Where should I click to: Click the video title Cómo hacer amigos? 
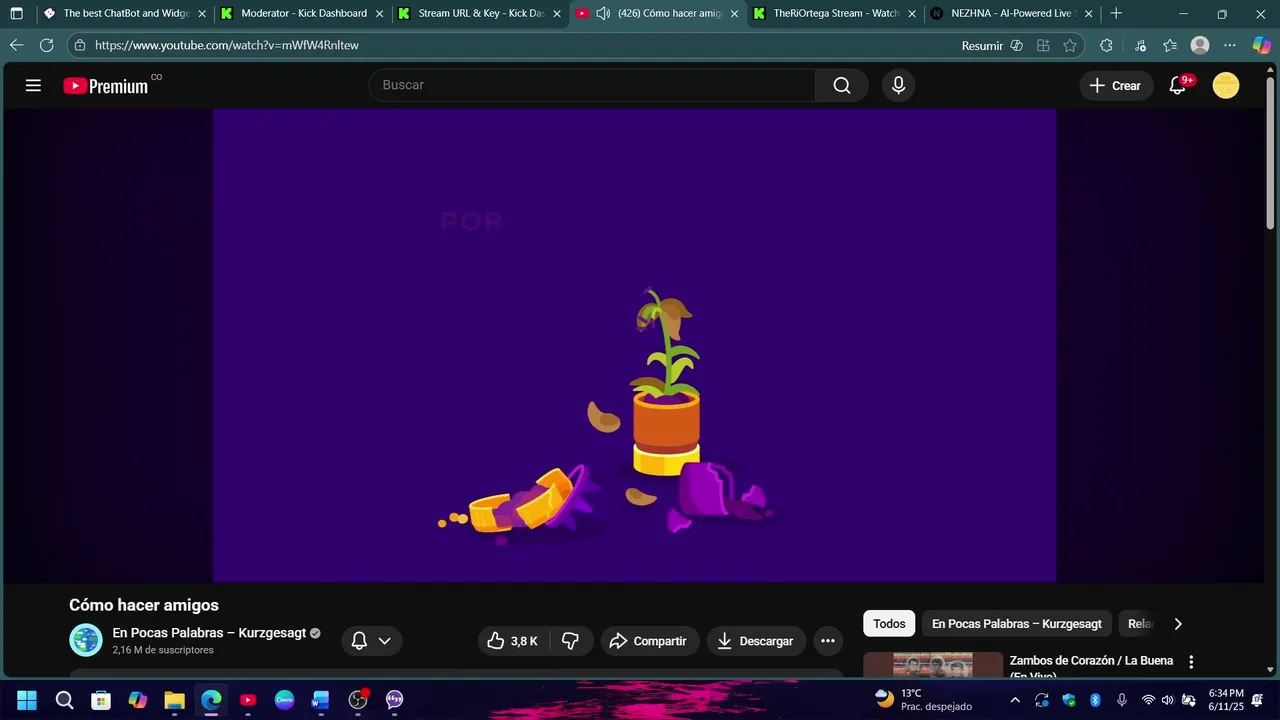point(144,605)
